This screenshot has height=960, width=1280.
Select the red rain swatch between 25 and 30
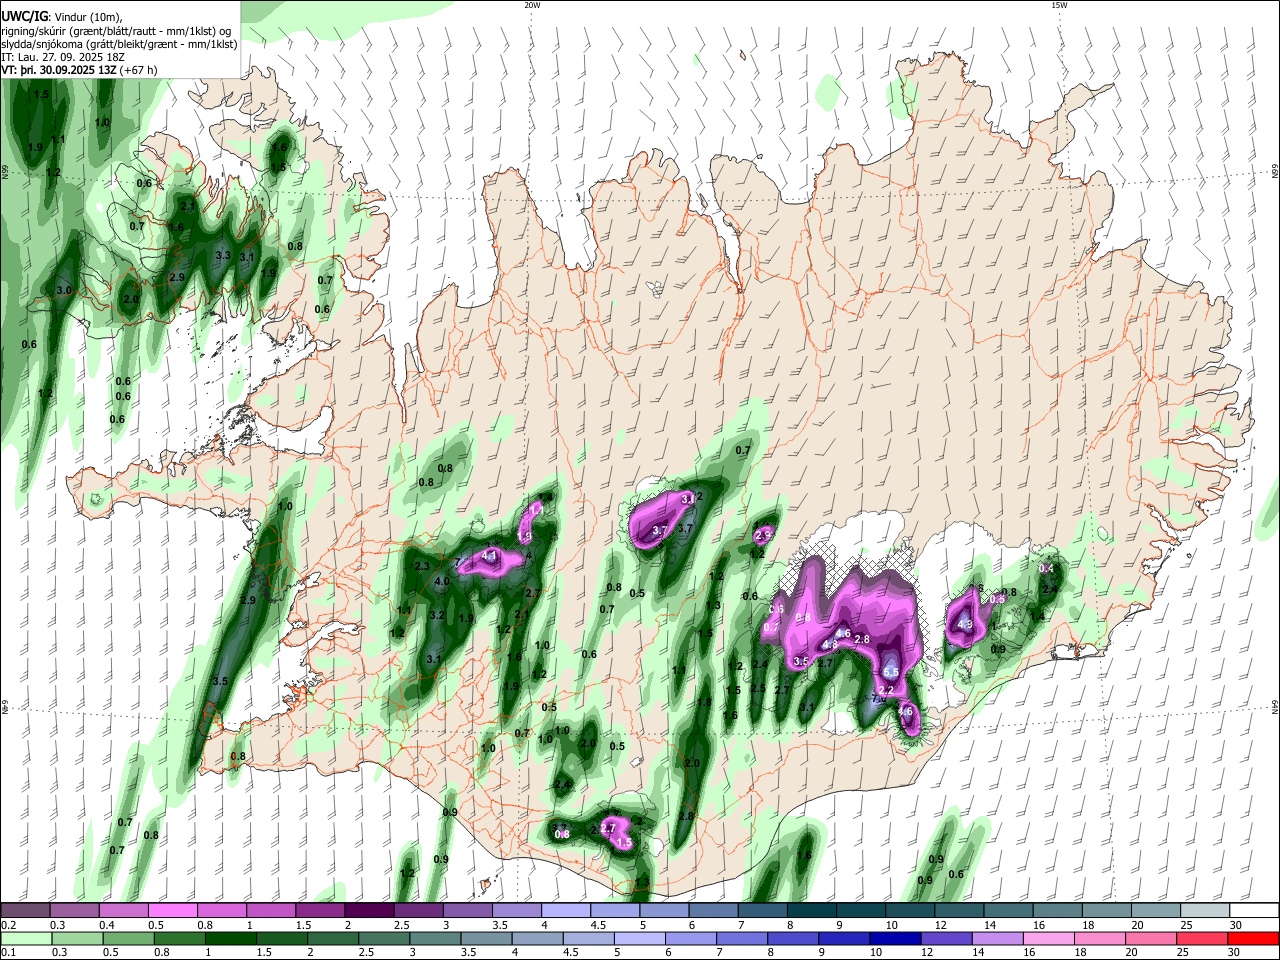[1200, 938]
